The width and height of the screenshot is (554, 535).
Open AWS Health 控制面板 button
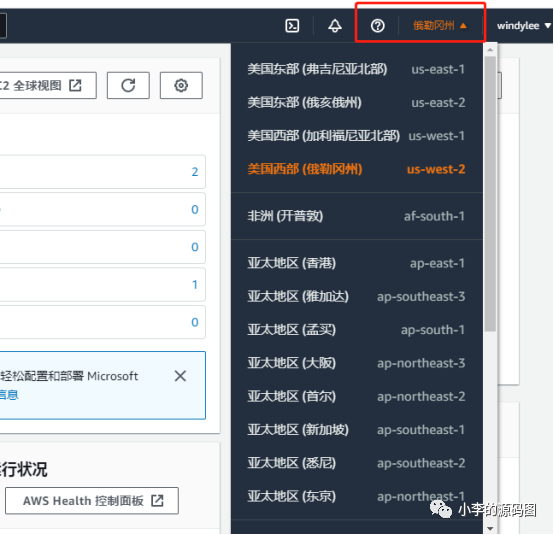(92, 501)
